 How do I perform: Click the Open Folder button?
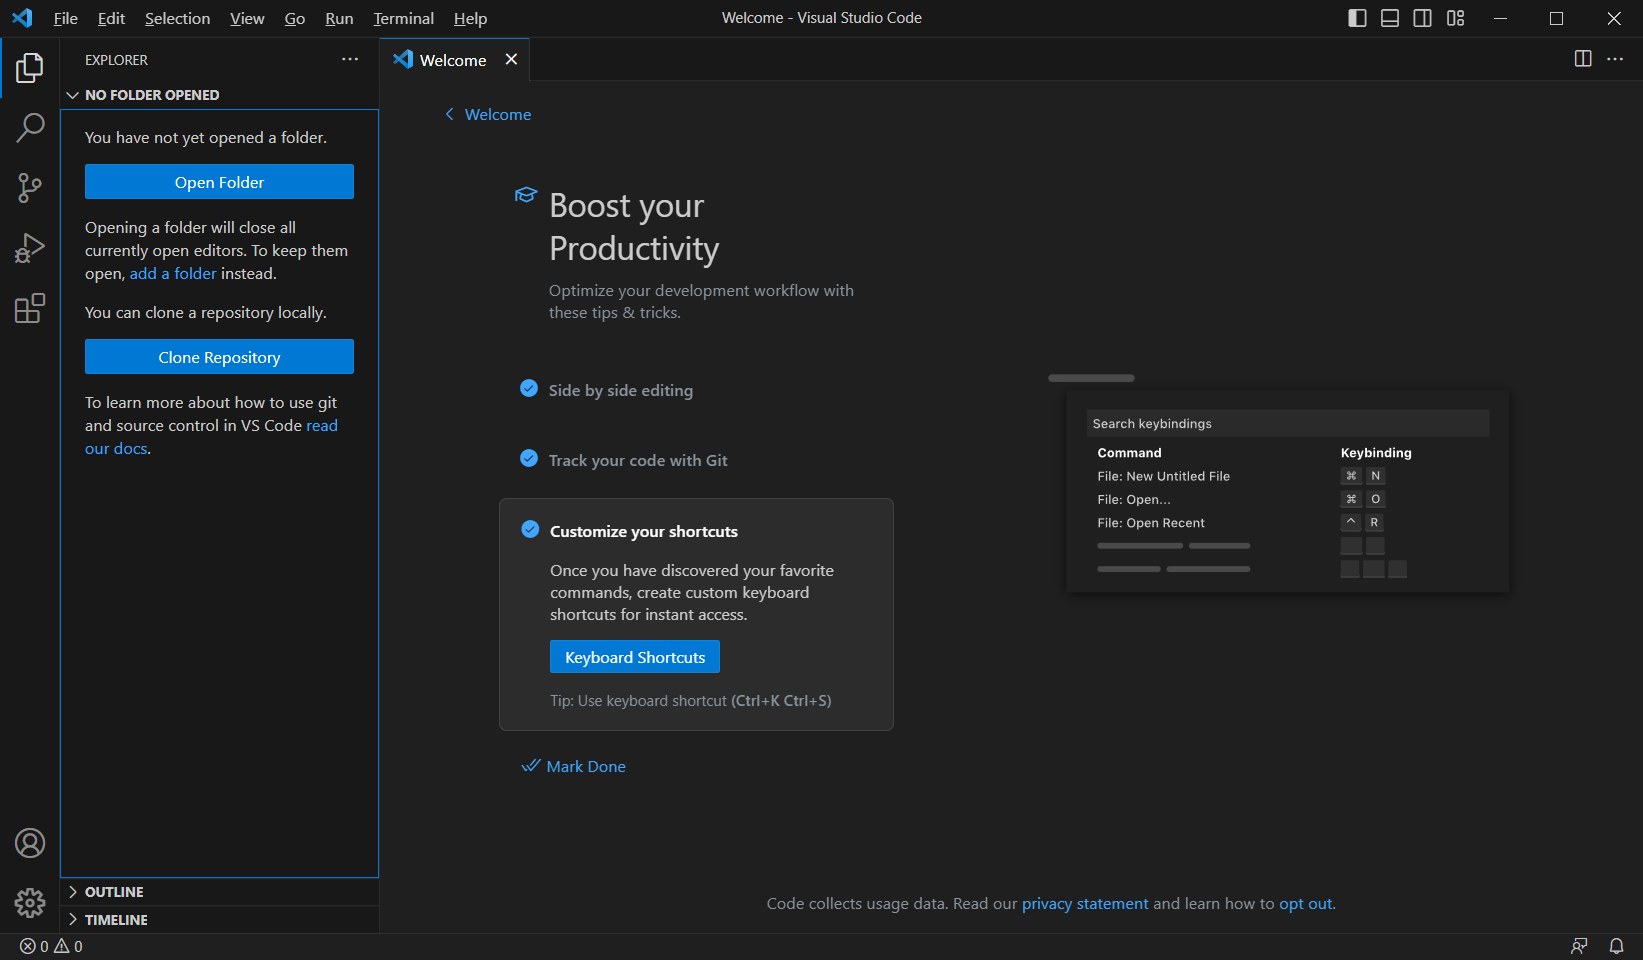click(219, 182)
